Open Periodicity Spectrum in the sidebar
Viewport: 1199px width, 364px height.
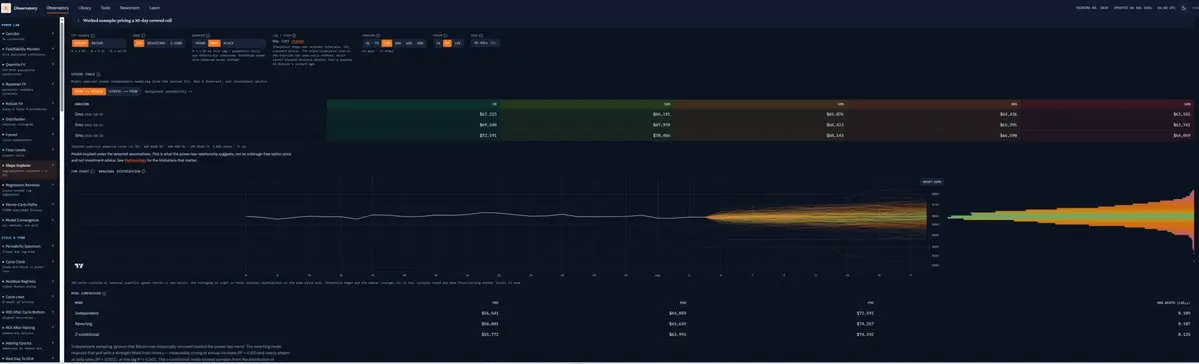tap(29, 248)
